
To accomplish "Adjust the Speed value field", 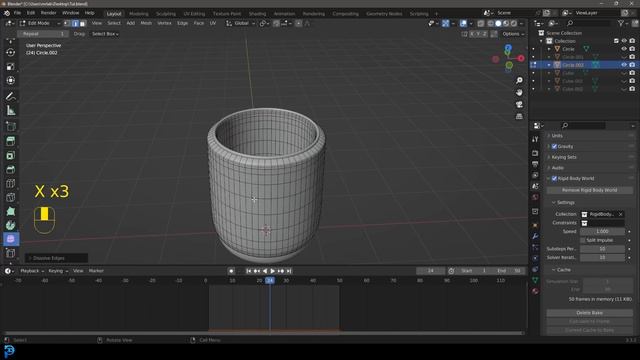I will 602,231.
